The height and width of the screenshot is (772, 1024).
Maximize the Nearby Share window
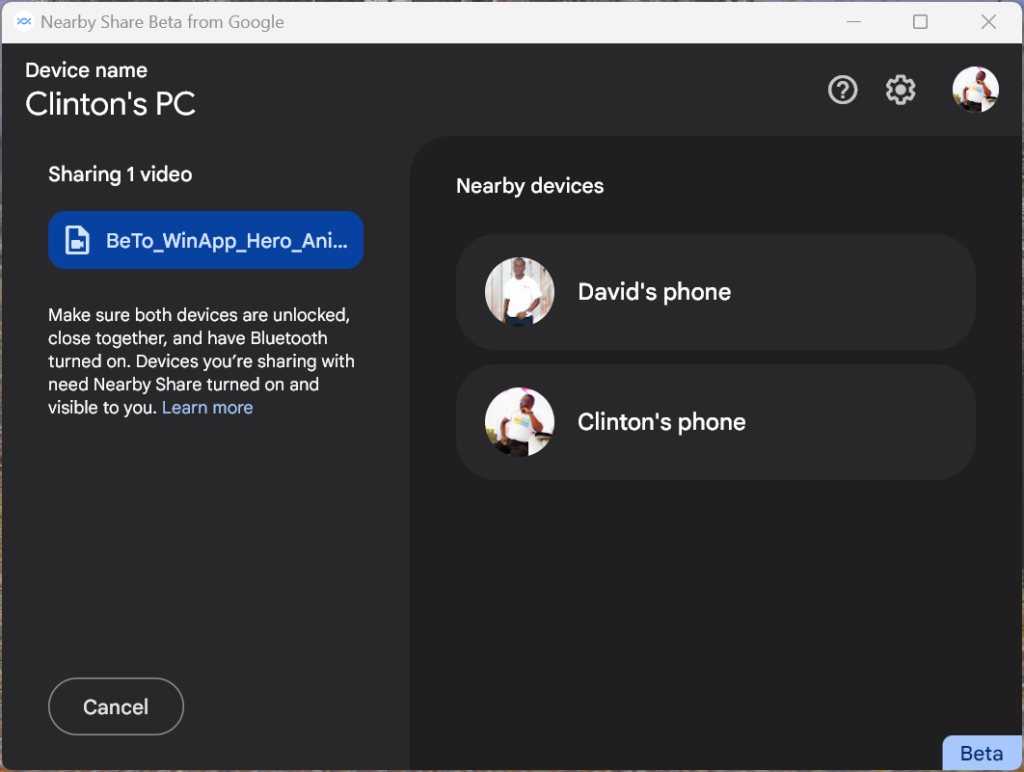920,22
